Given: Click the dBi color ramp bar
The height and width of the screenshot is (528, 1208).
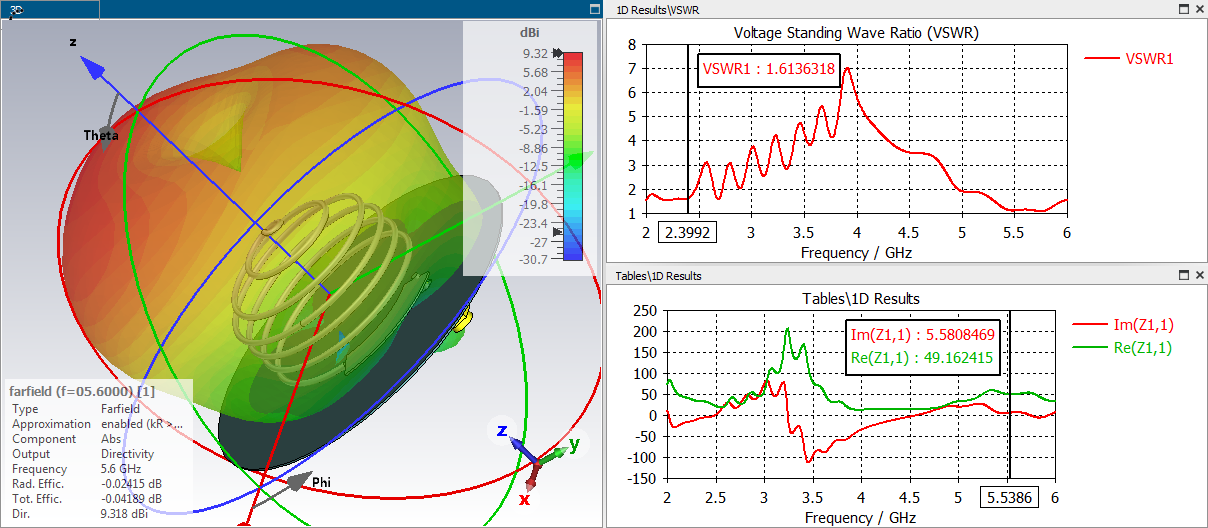Looking at the screenshot, I should point(573,156).
